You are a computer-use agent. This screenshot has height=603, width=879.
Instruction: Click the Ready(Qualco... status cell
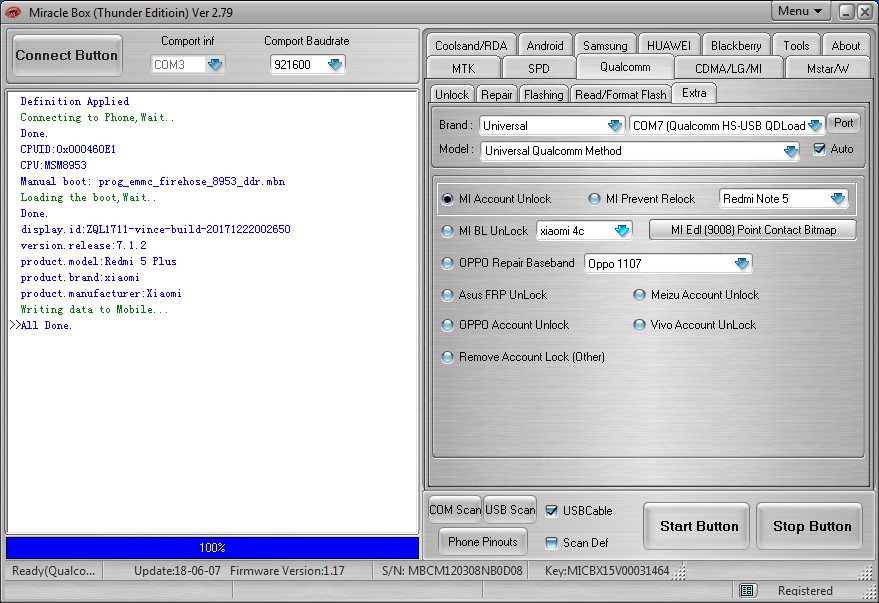53,570
